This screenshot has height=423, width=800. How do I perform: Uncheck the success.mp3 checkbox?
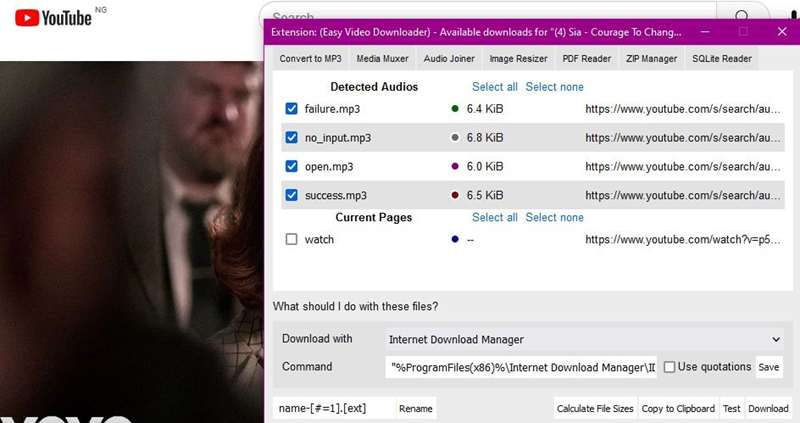(x=291, y=196)
